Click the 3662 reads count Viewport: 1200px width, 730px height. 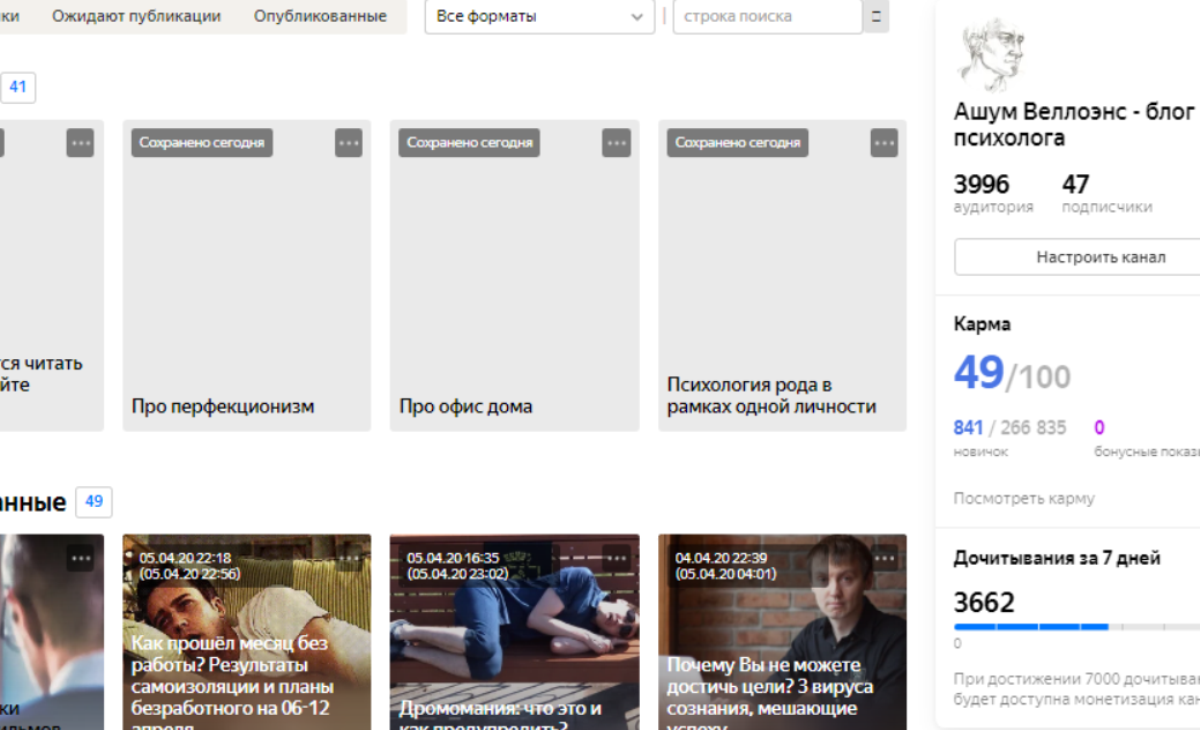[x=984, y=602]
